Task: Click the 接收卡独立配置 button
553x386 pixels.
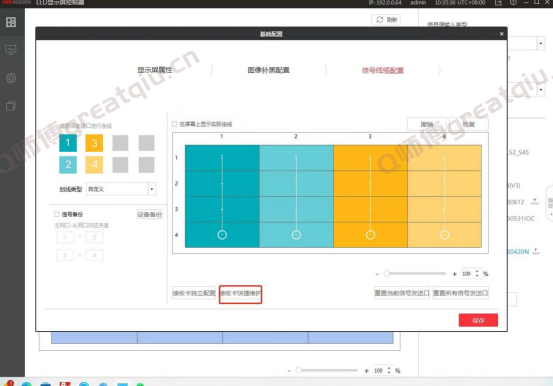Action: pyautogui.click(x=194, y=293)
